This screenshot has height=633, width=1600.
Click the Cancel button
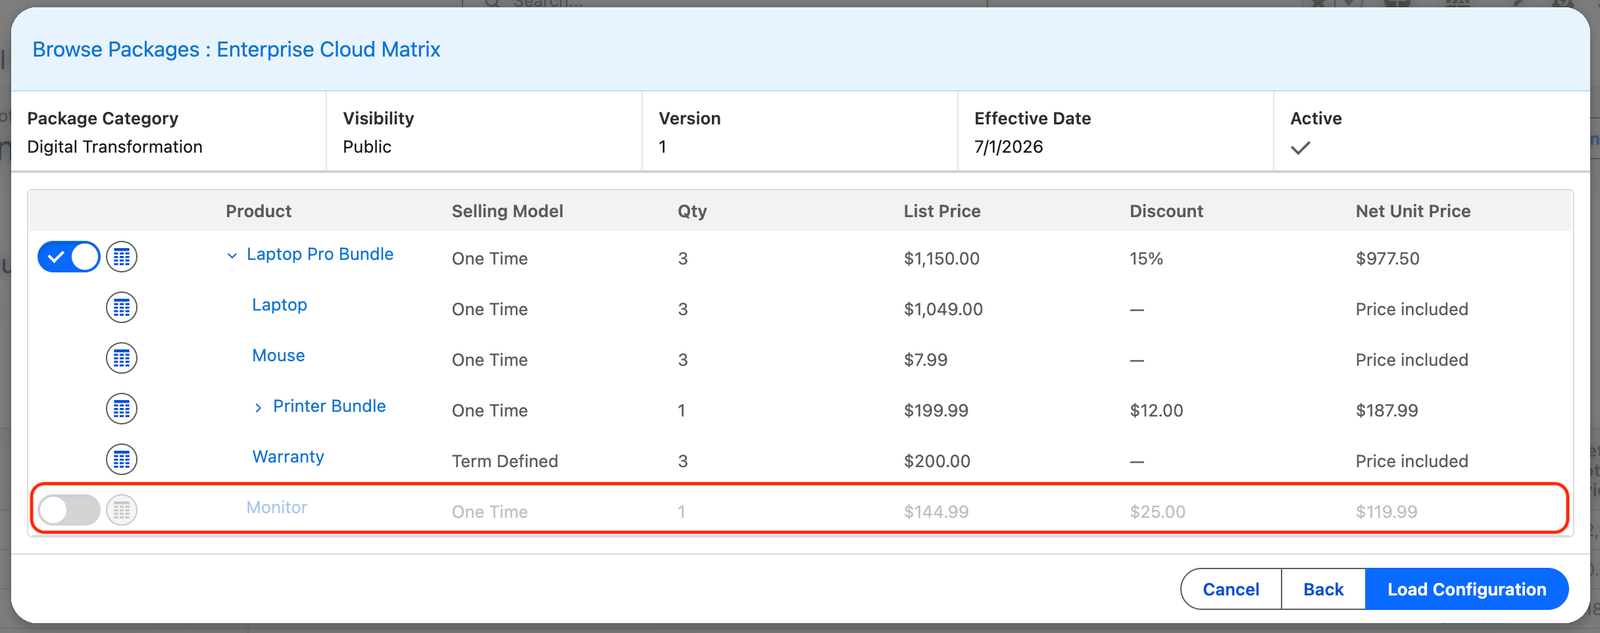pyautogui.click(x=1231, y=589)
